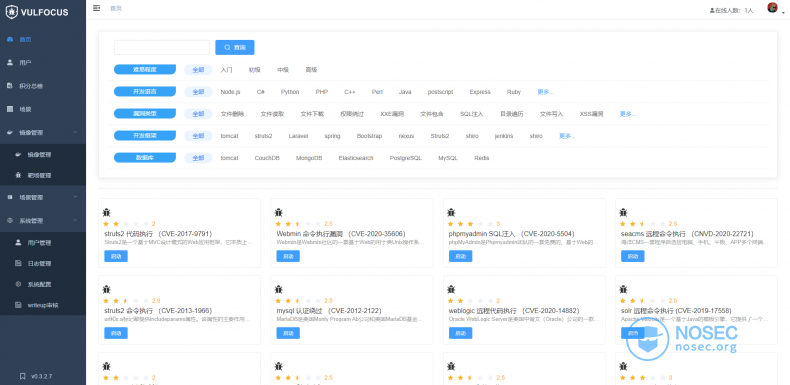Open the 场景 sidebar item
Image resolution: width=790 pixels, height=385 pixels.
25,109
